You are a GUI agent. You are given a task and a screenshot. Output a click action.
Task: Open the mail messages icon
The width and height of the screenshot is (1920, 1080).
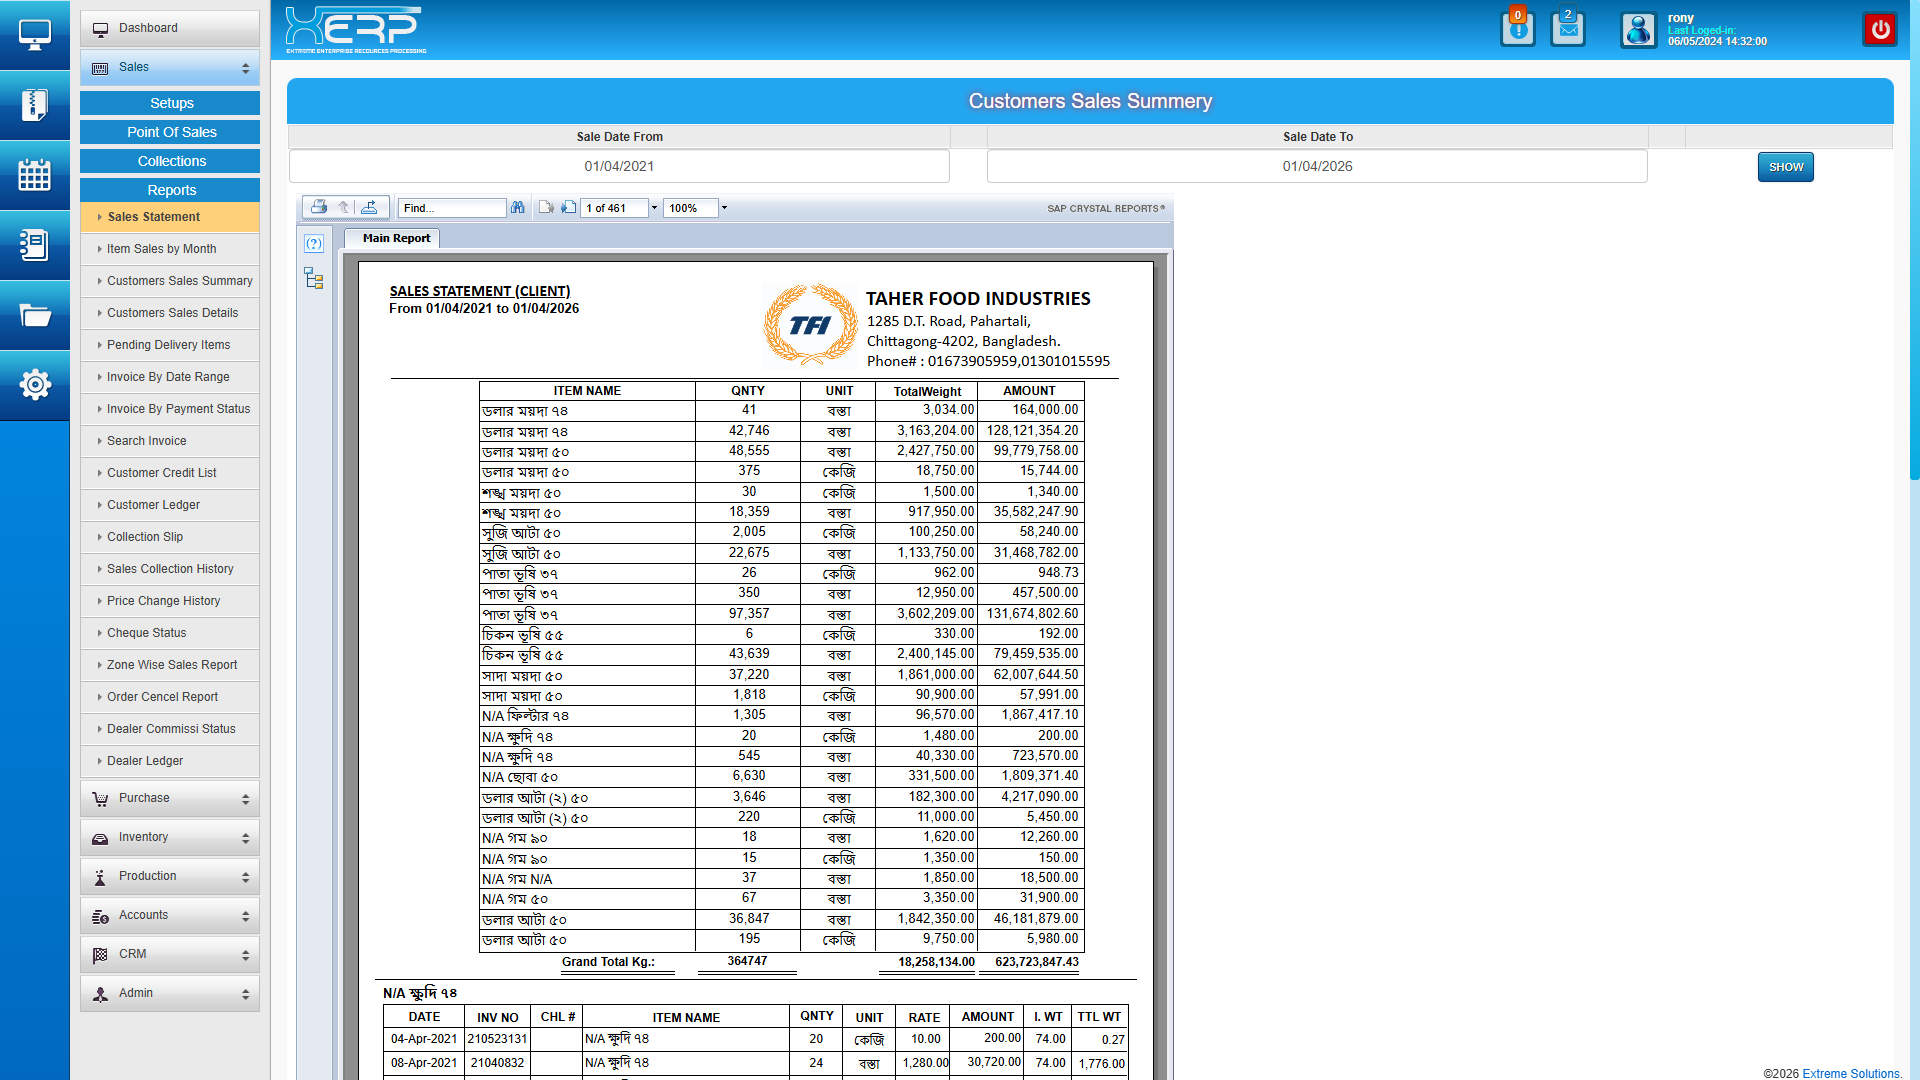1567,29
